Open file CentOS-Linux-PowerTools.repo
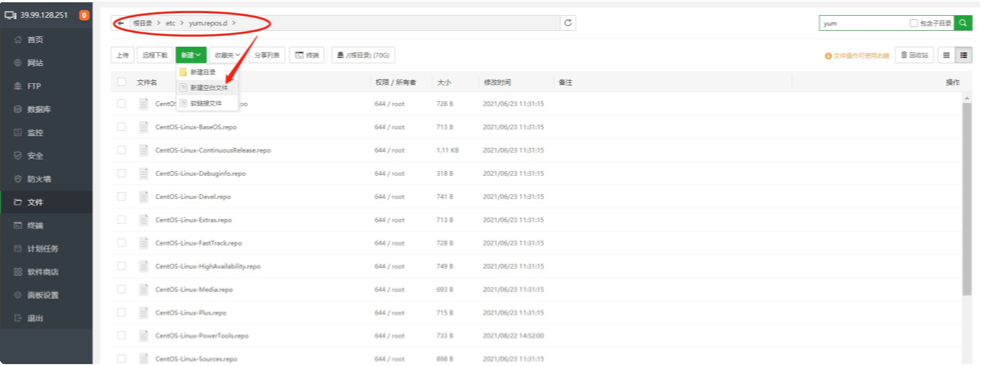982x366 pixels. click(x=202, y=335)
